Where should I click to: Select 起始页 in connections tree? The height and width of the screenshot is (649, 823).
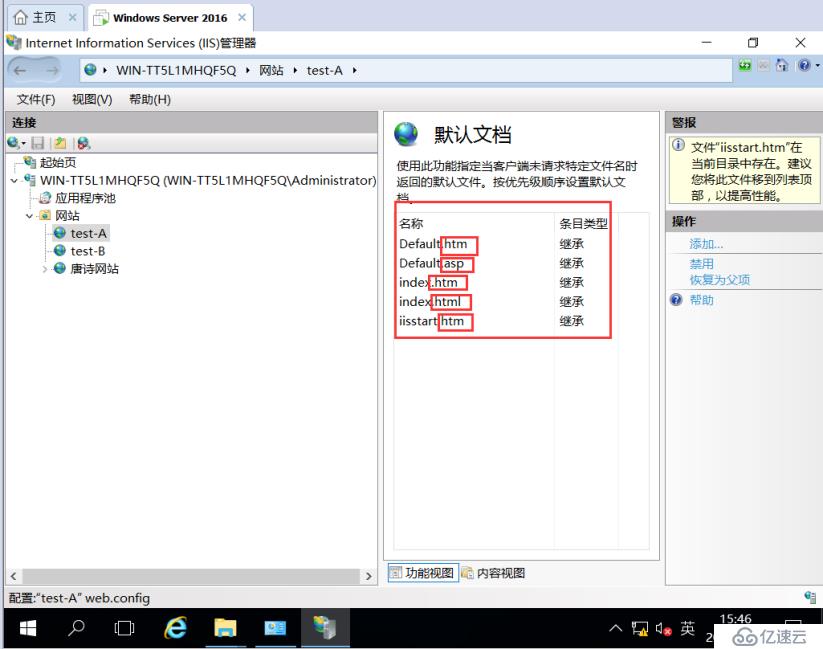[58, 162]
